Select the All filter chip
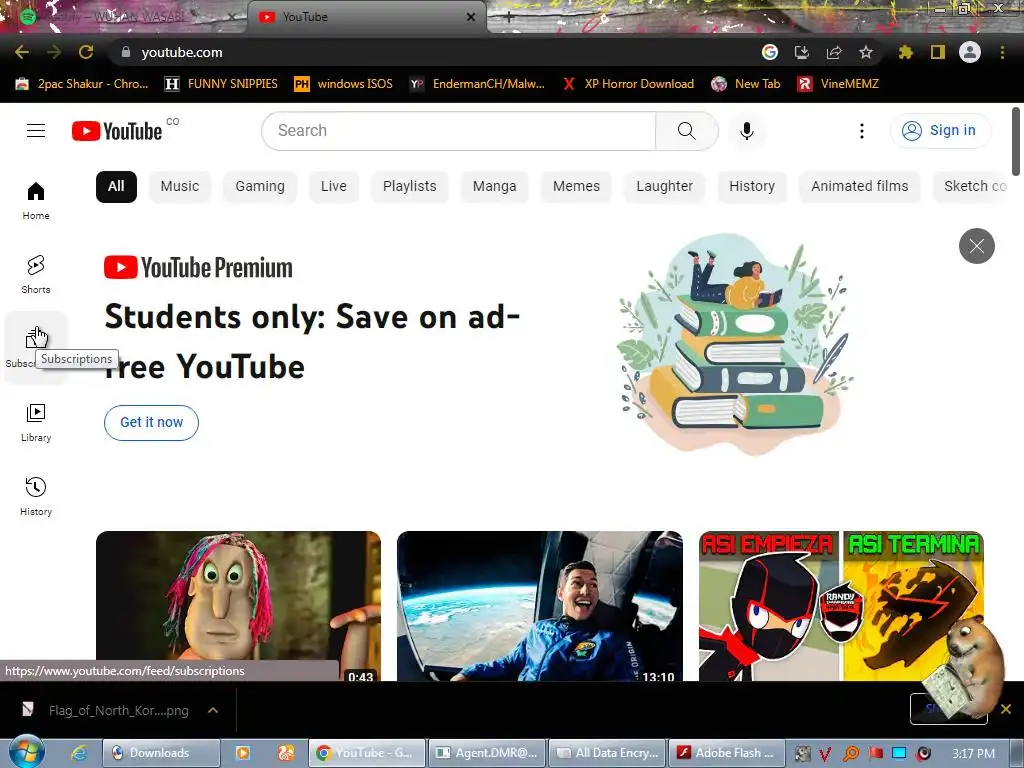 click(116, 187)
